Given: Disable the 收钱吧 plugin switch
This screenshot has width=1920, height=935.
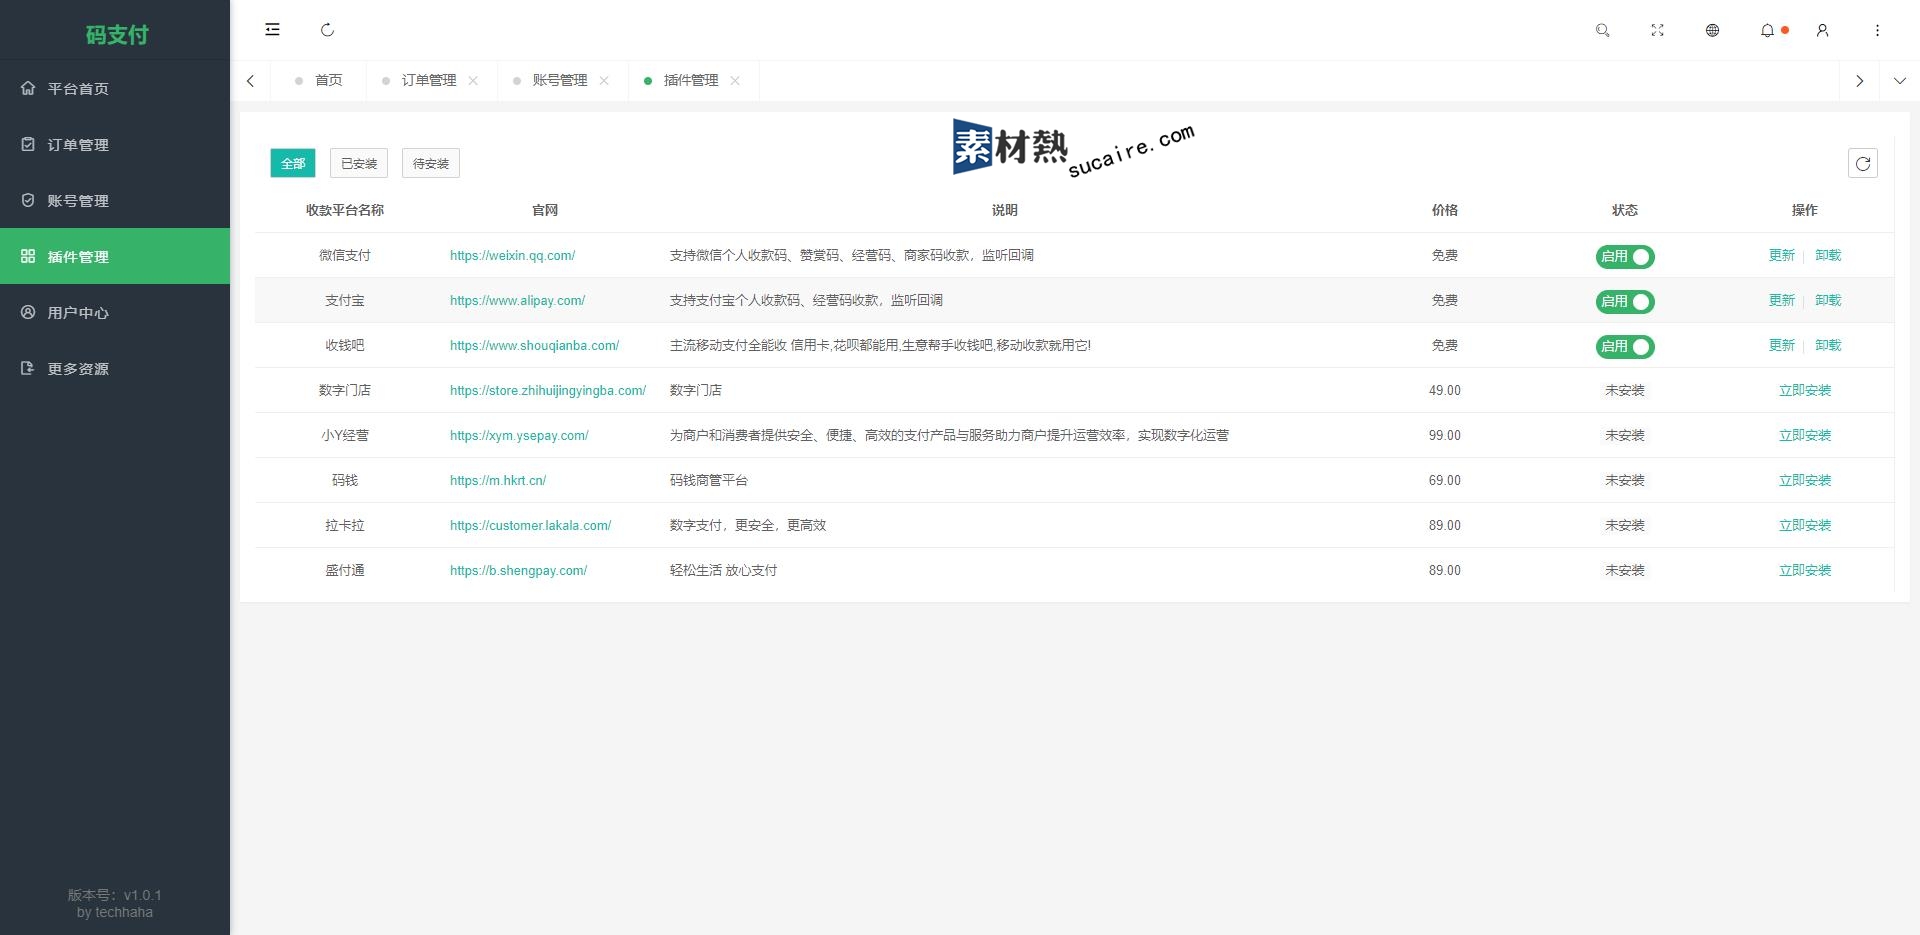Looking at the screenshot, I should [x=1625, y=346].
